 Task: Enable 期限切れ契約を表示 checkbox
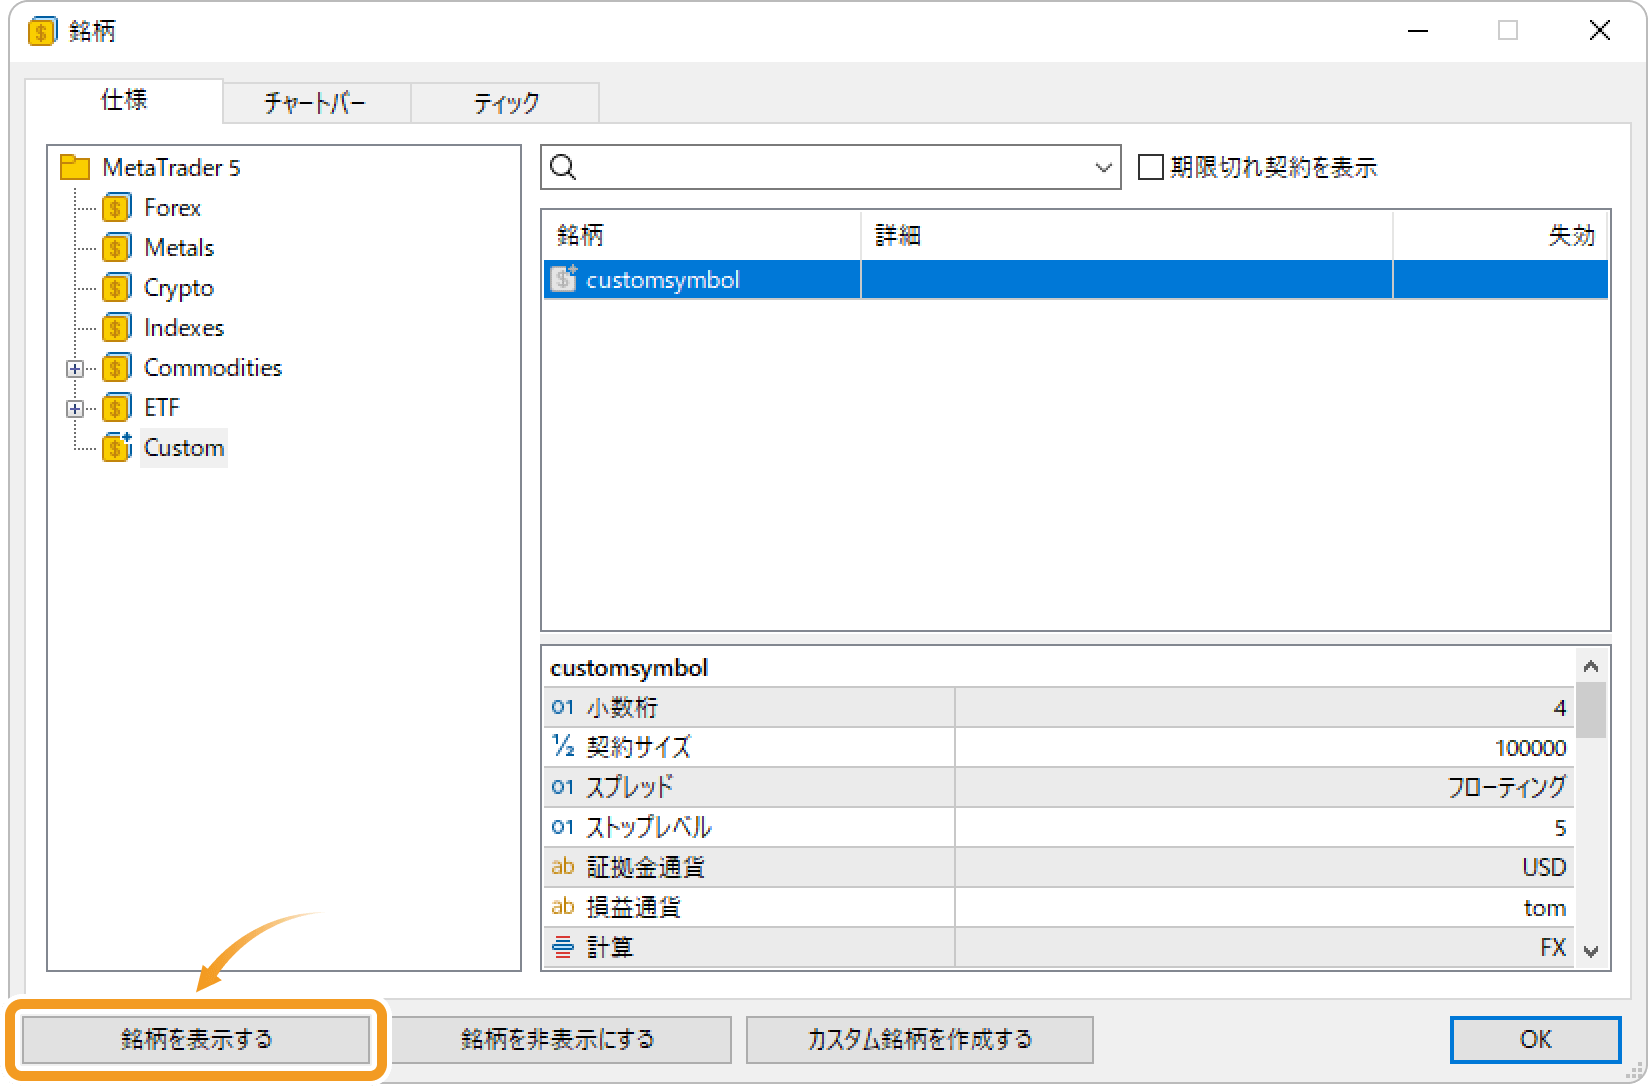pyautogui.click(x=1151, y=167)
